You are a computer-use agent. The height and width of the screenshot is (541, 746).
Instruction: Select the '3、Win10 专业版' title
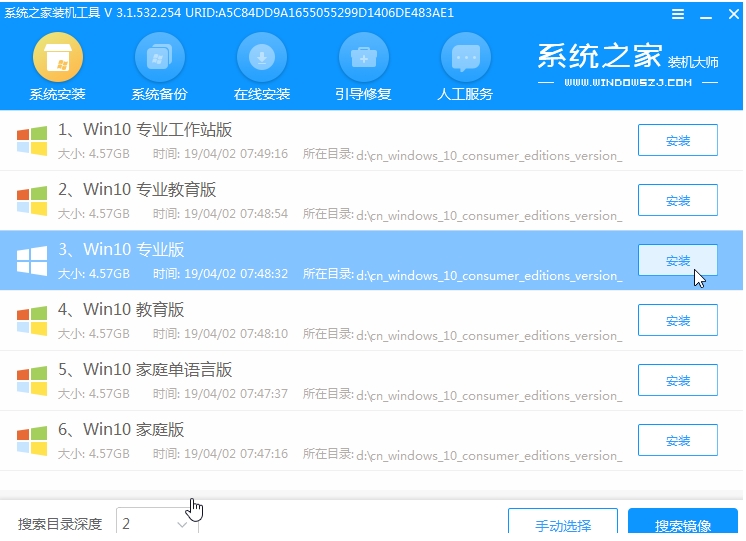click(x=121, y=249)
